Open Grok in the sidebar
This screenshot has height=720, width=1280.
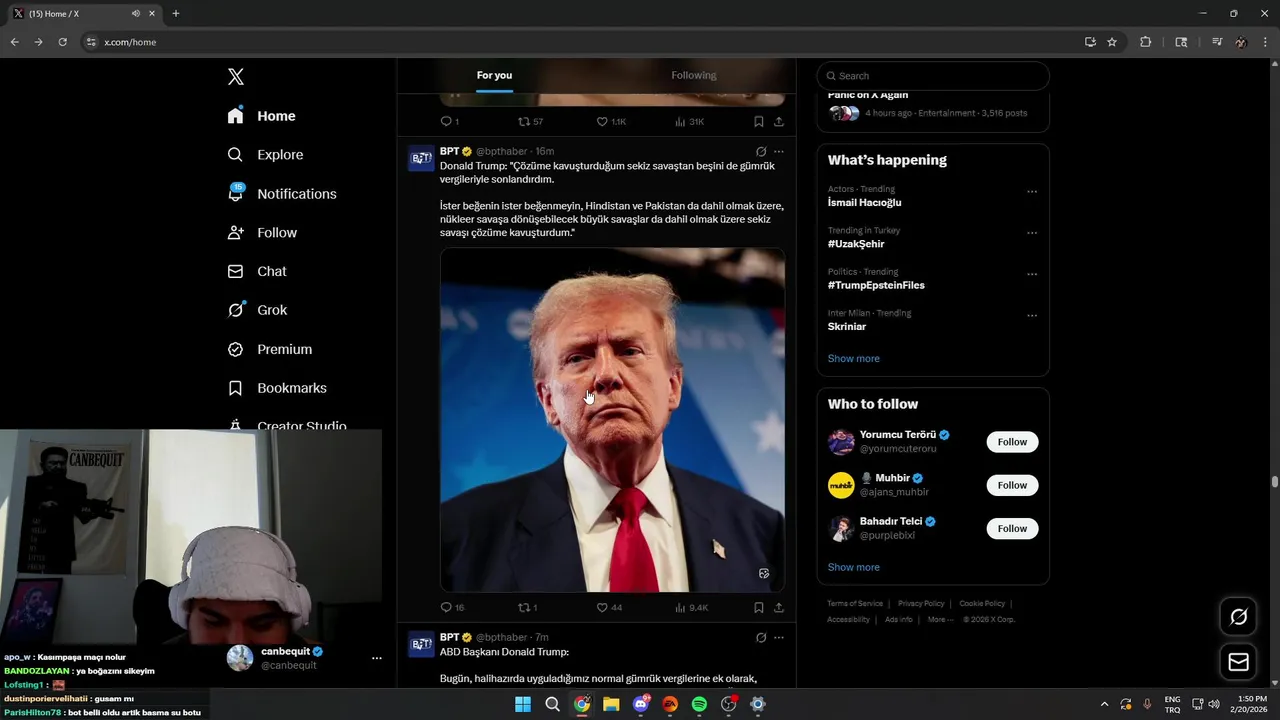tap(257, 310)
